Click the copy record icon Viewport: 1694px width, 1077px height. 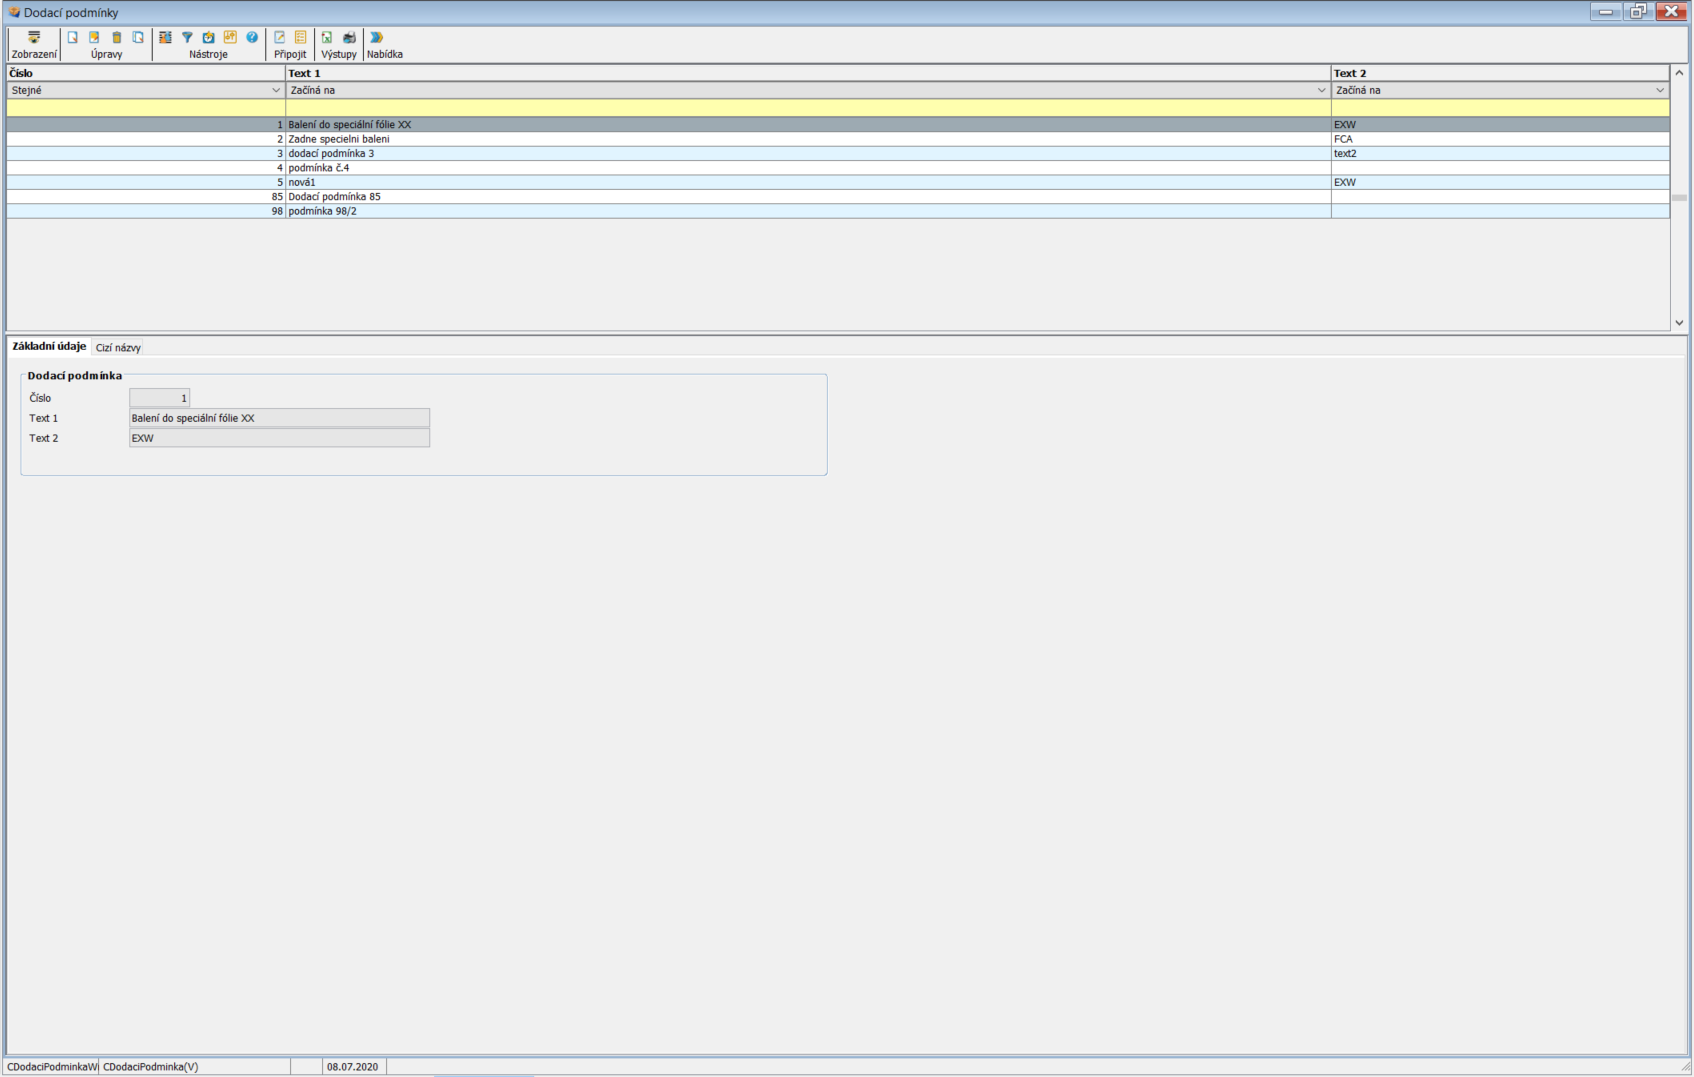click(x=139, y=38)
